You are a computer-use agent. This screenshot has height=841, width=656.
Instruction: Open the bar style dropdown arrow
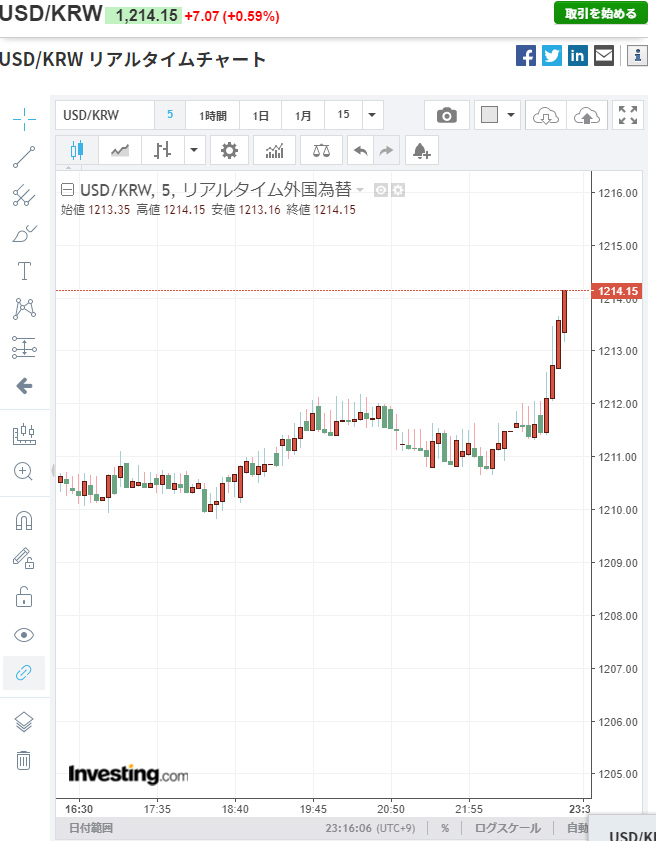pyautogui.click(x=193, y=150)
